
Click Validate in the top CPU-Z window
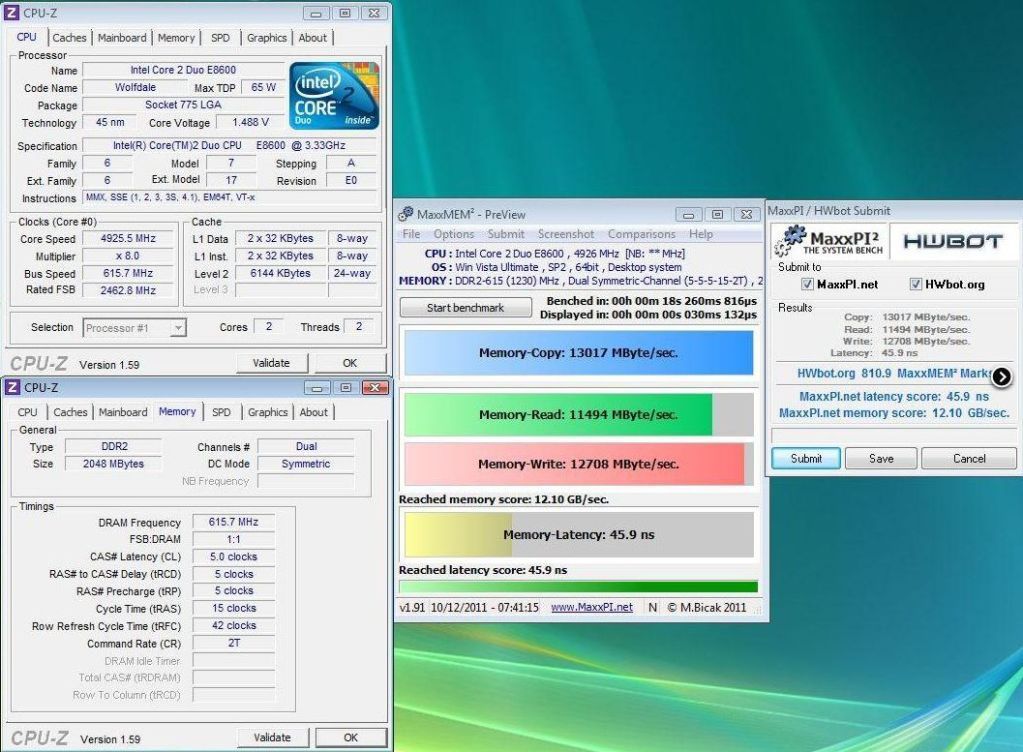click(271, 363)
